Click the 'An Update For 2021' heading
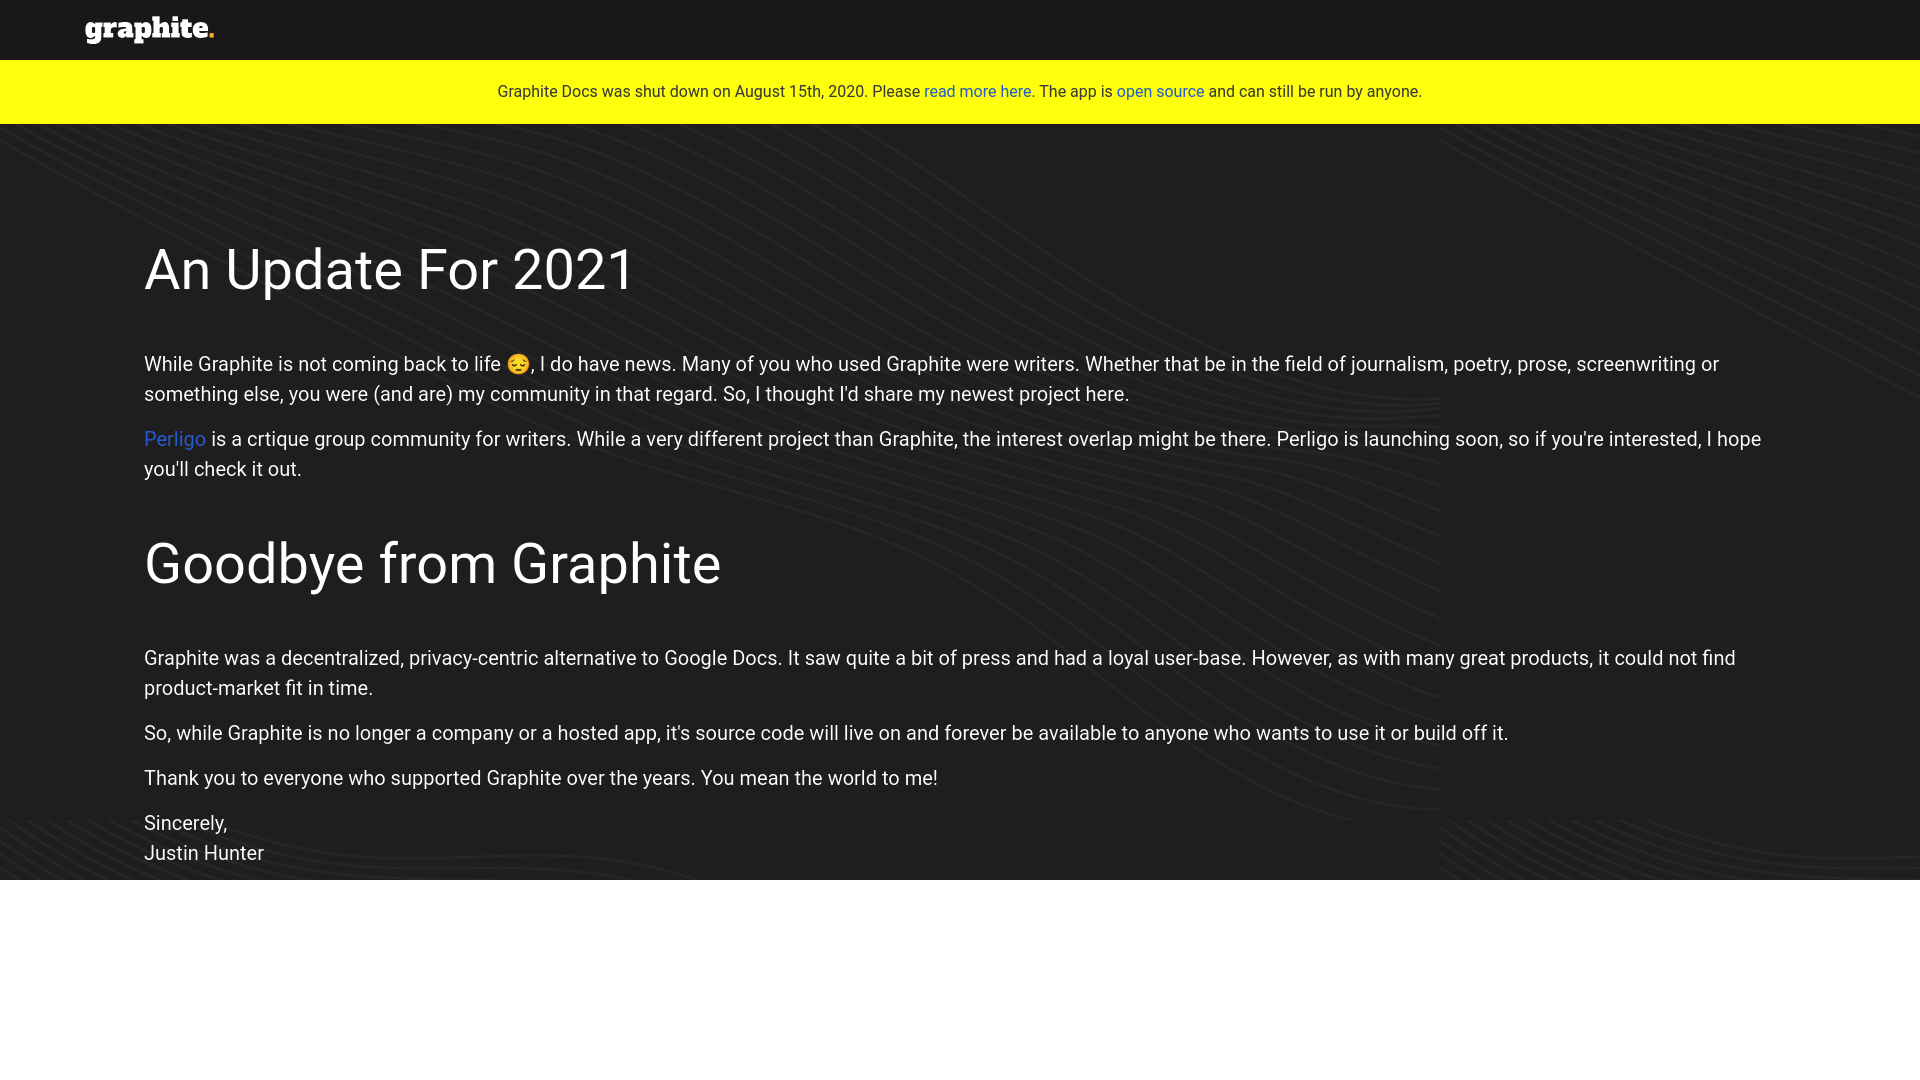 (x=389, y=270)
